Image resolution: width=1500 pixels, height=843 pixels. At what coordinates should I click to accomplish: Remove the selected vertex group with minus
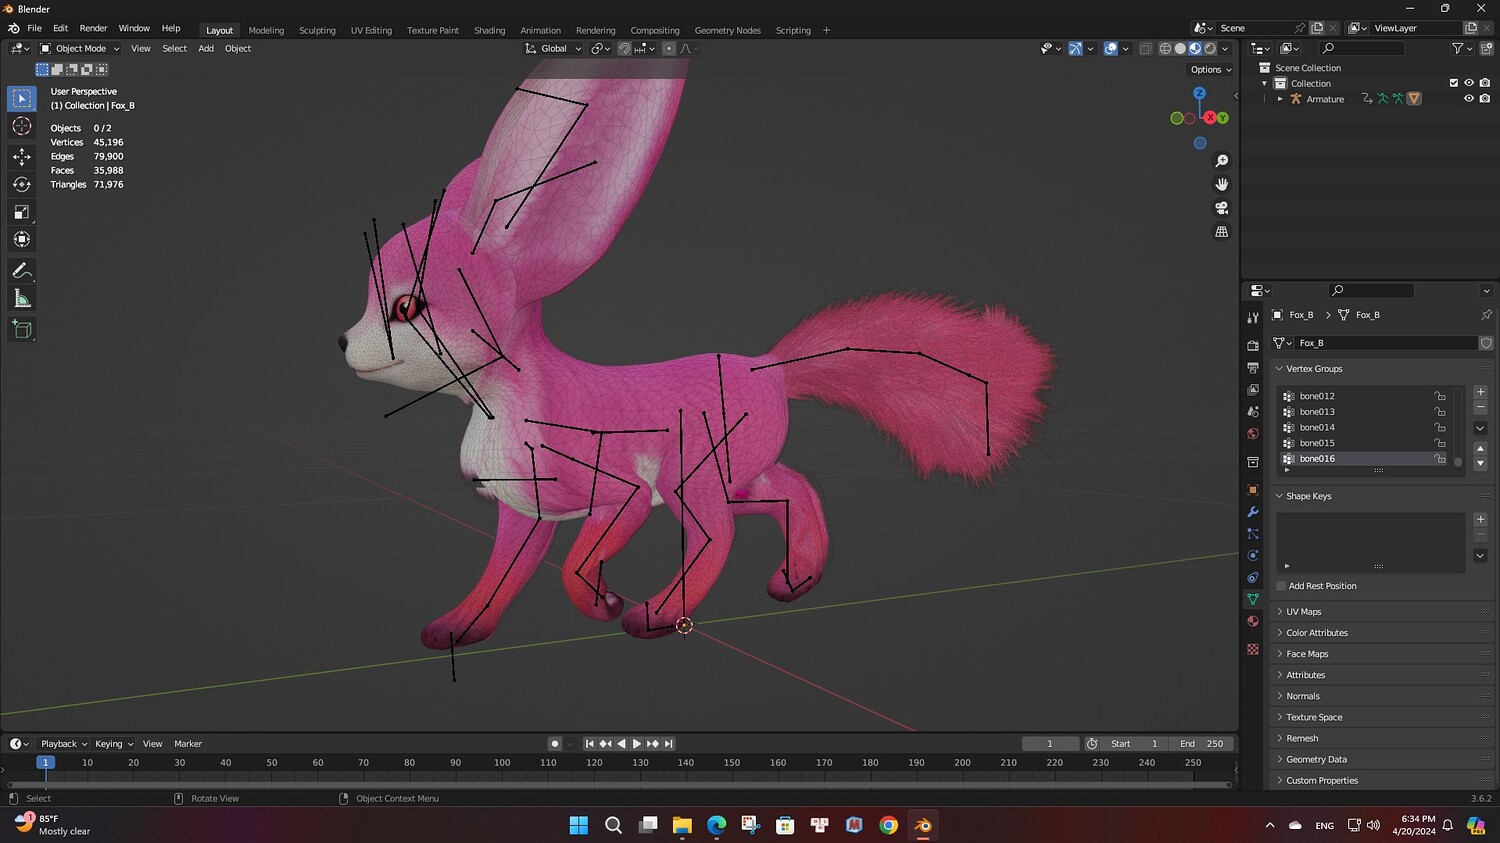[1480, 407]
